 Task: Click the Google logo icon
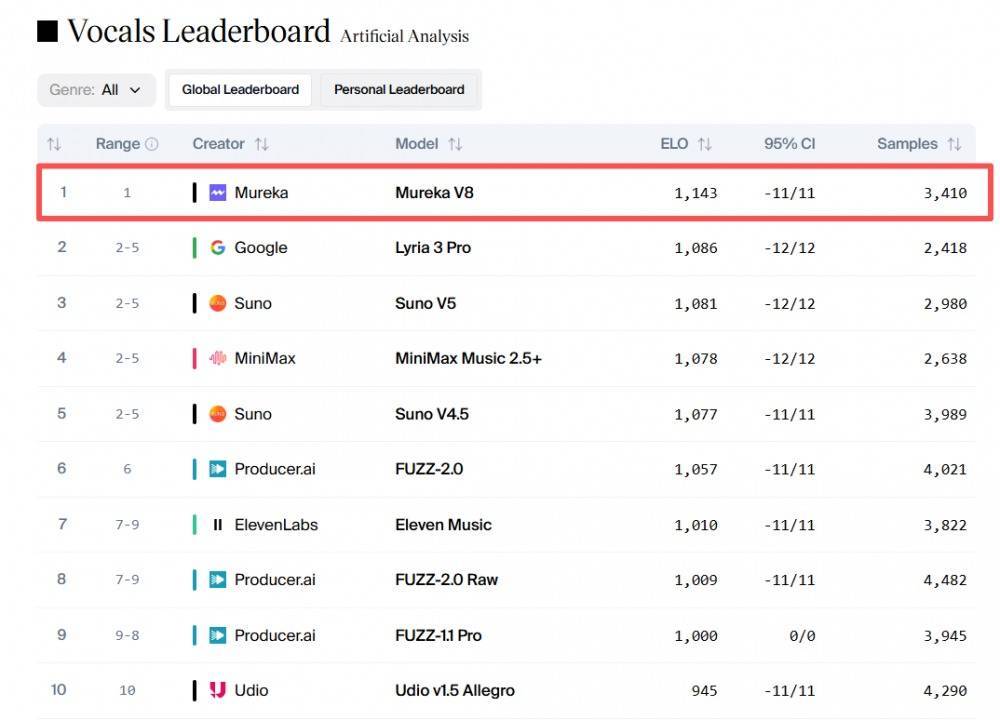tap(218, 248)
